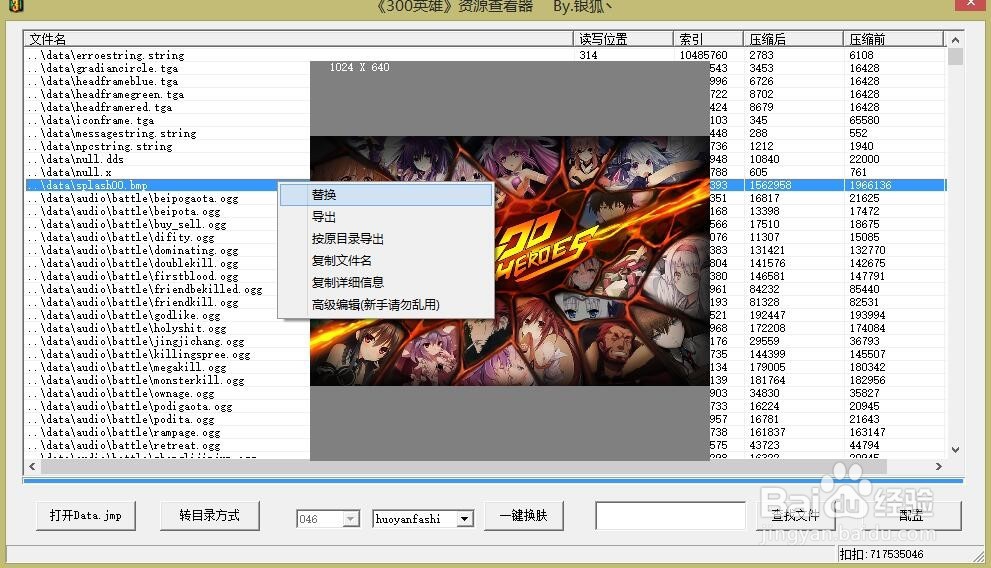This screenshot has height=568, width=991.
Task: Sort by the 压缩前 column header
Action: 893,39
